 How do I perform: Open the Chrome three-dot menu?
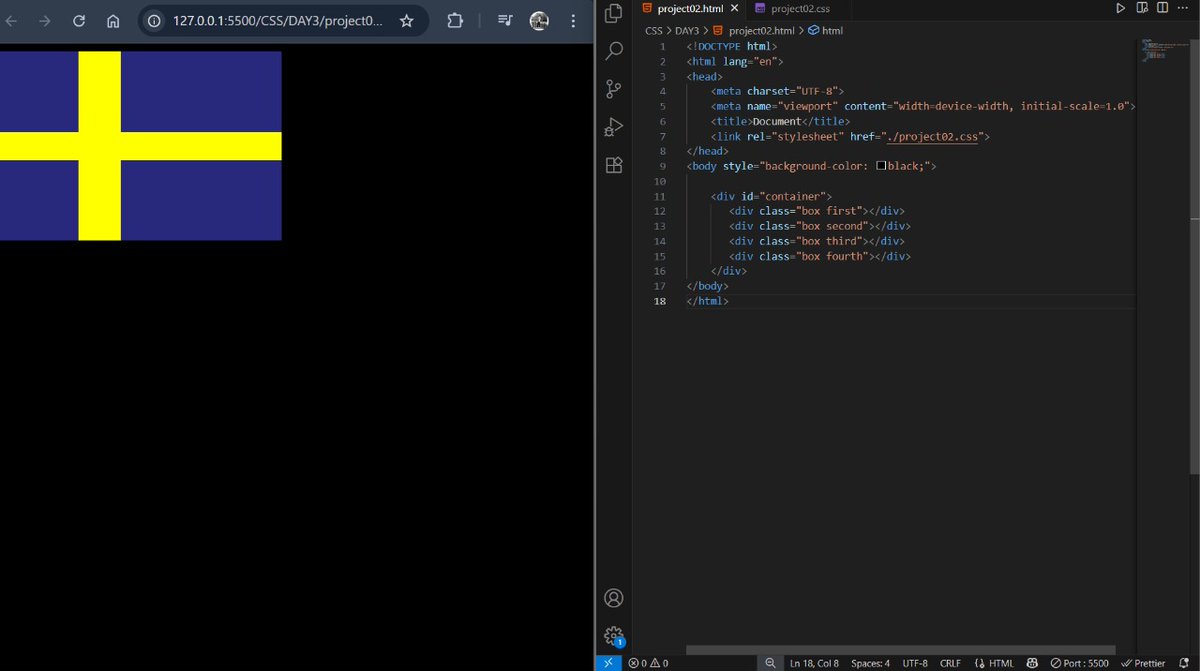(574, 21)
